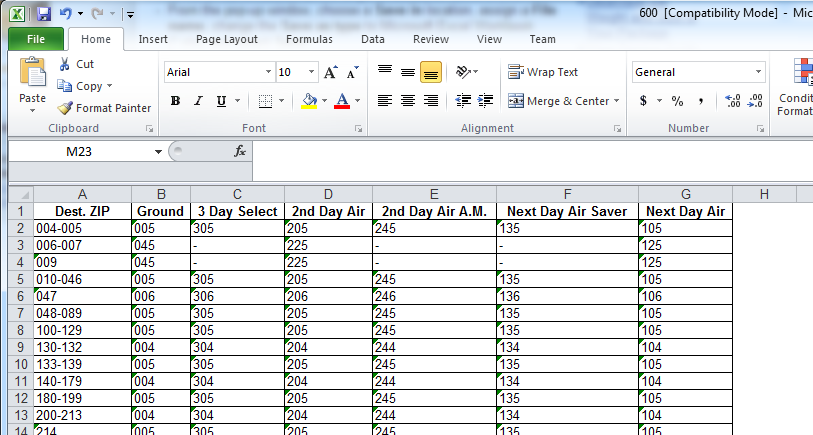The height and width of the screenshot is (435, 813).
Task: Click the Bold formatting icon
Action: [175, 101]
